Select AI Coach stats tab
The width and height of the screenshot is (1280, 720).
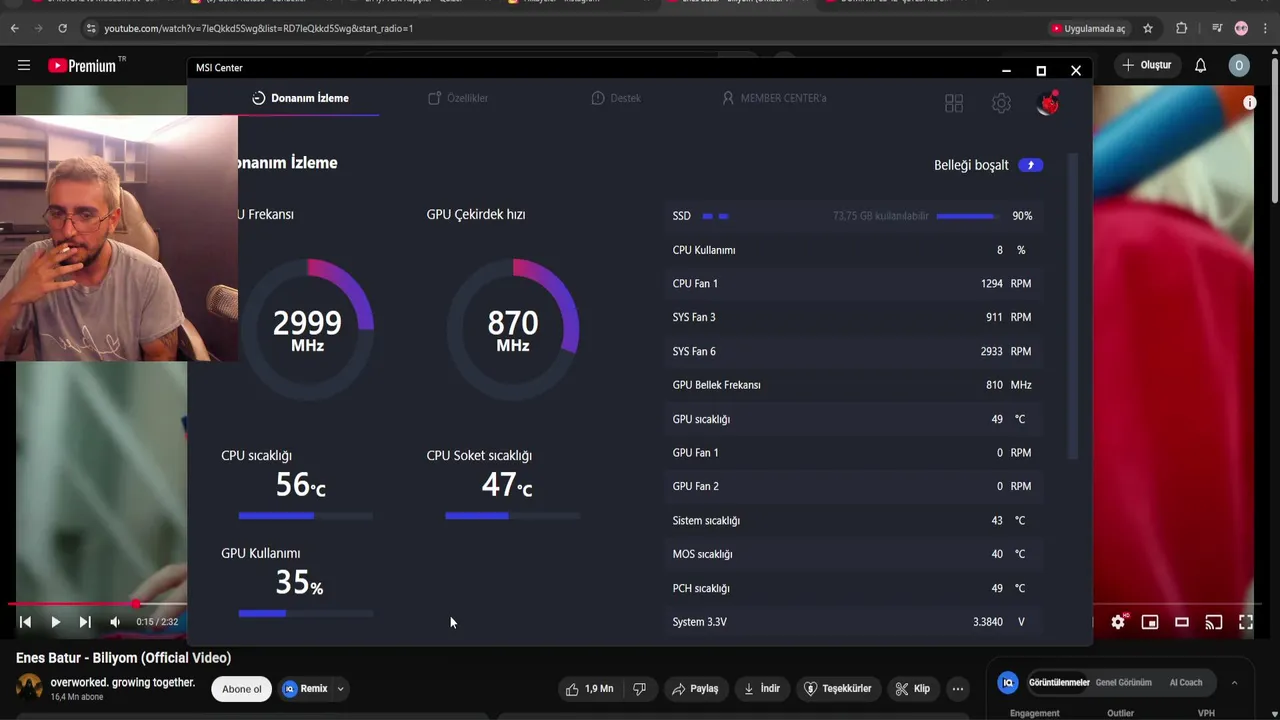1186,683
